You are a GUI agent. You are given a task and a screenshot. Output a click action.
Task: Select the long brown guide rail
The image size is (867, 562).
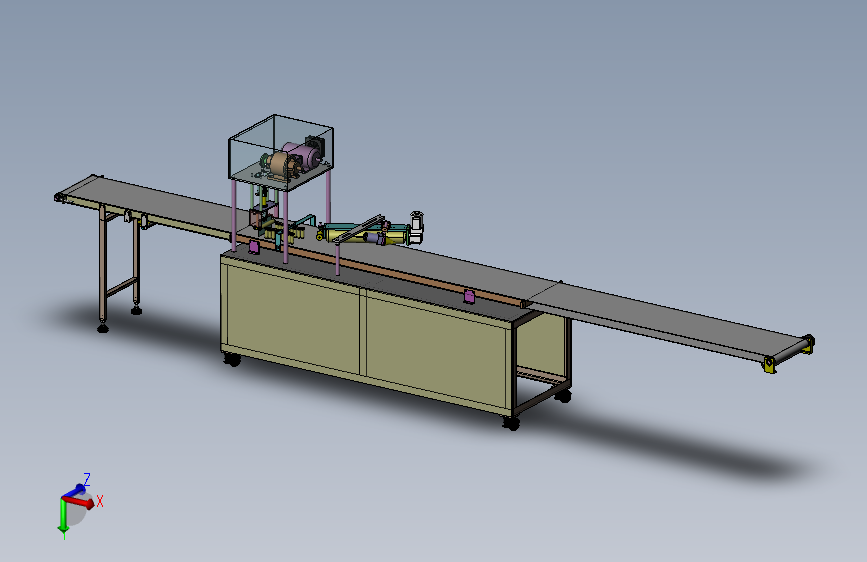tap(382, 273)
